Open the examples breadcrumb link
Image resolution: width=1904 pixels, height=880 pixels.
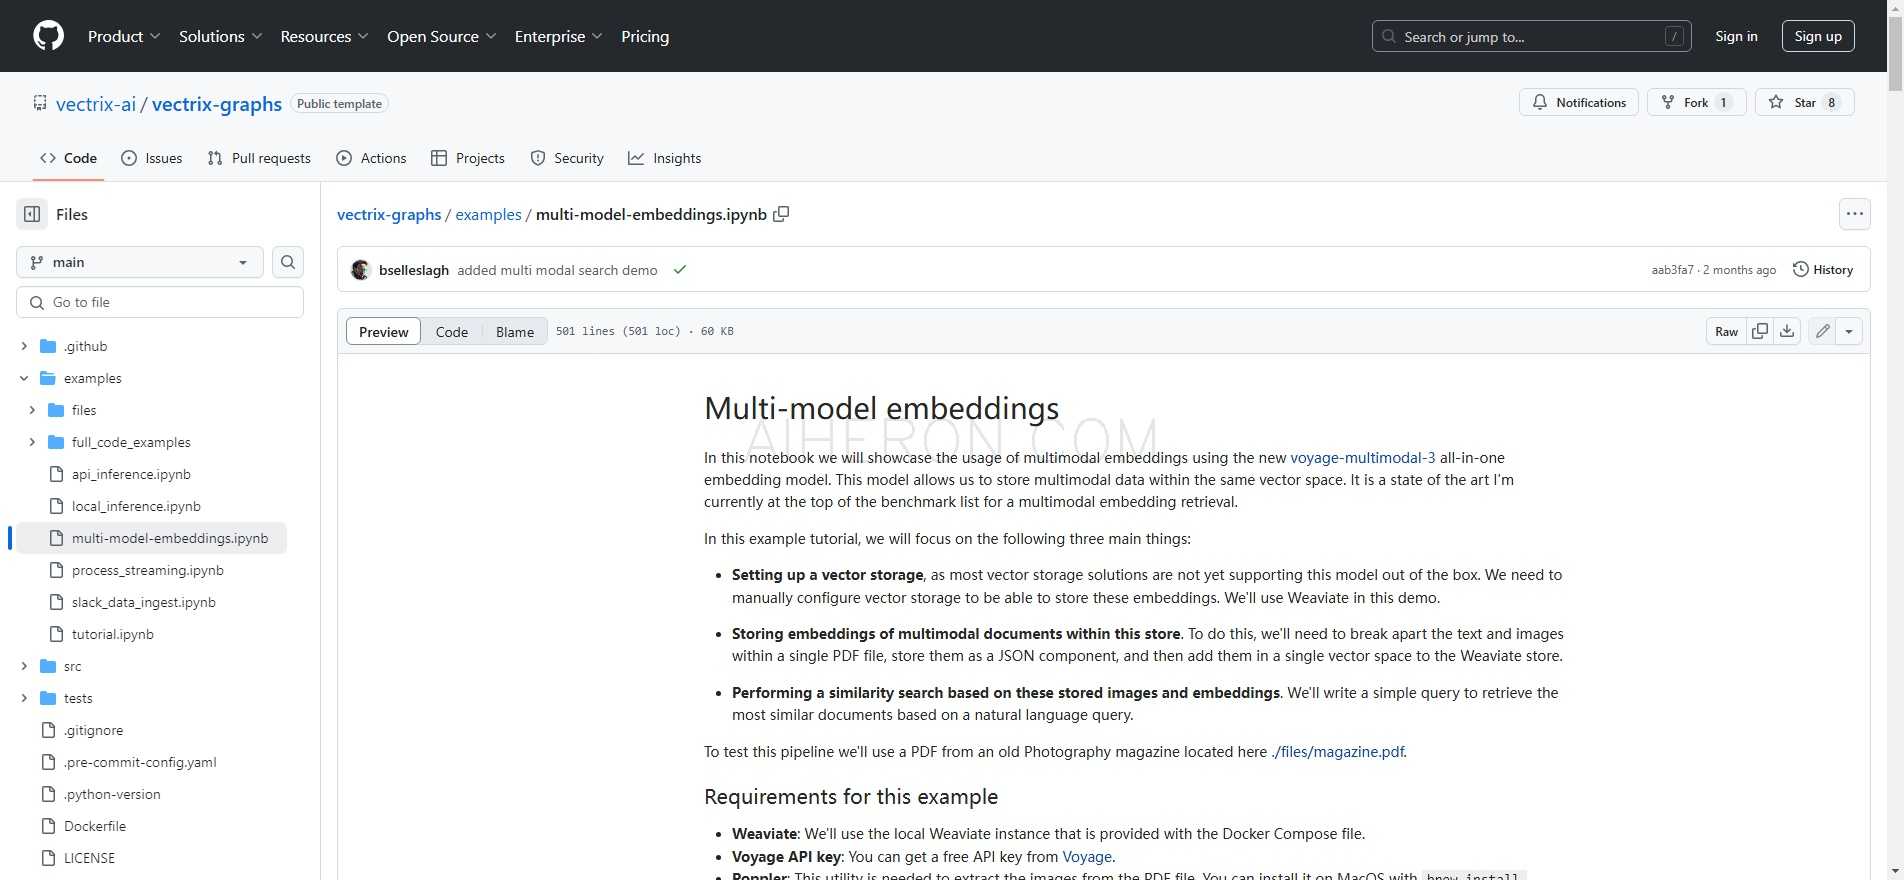coord(488,214)
